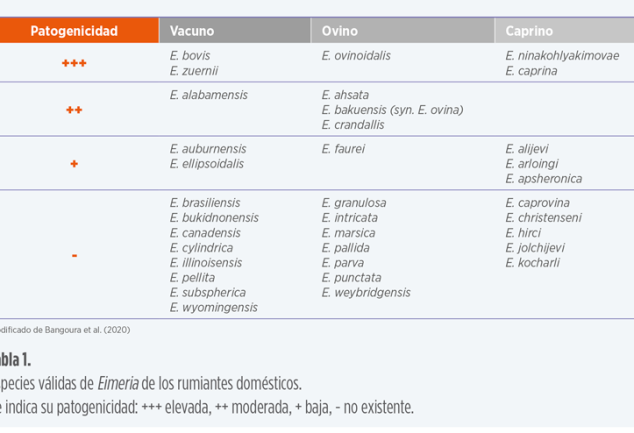Click the E. kocharli entry
This screenshot has height=433, width=634.
pos(532,263)
